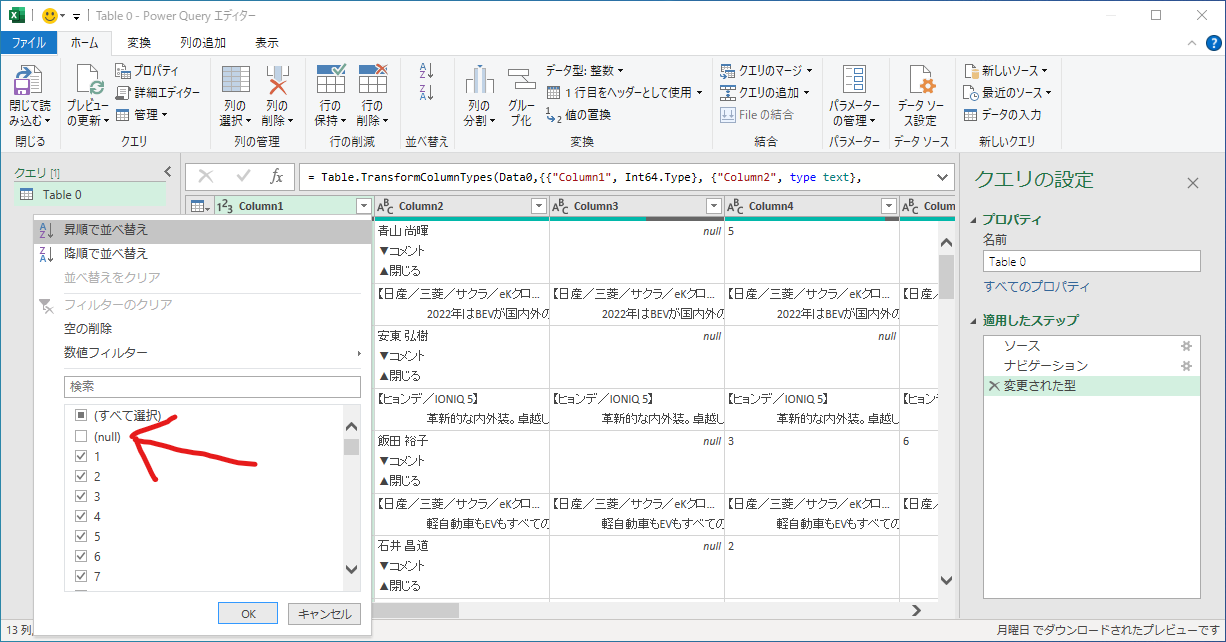Uncheck the value 3 checkbox
This screenshot has width=1226, height=642.
pyautogui.click(x=81, y=496)
